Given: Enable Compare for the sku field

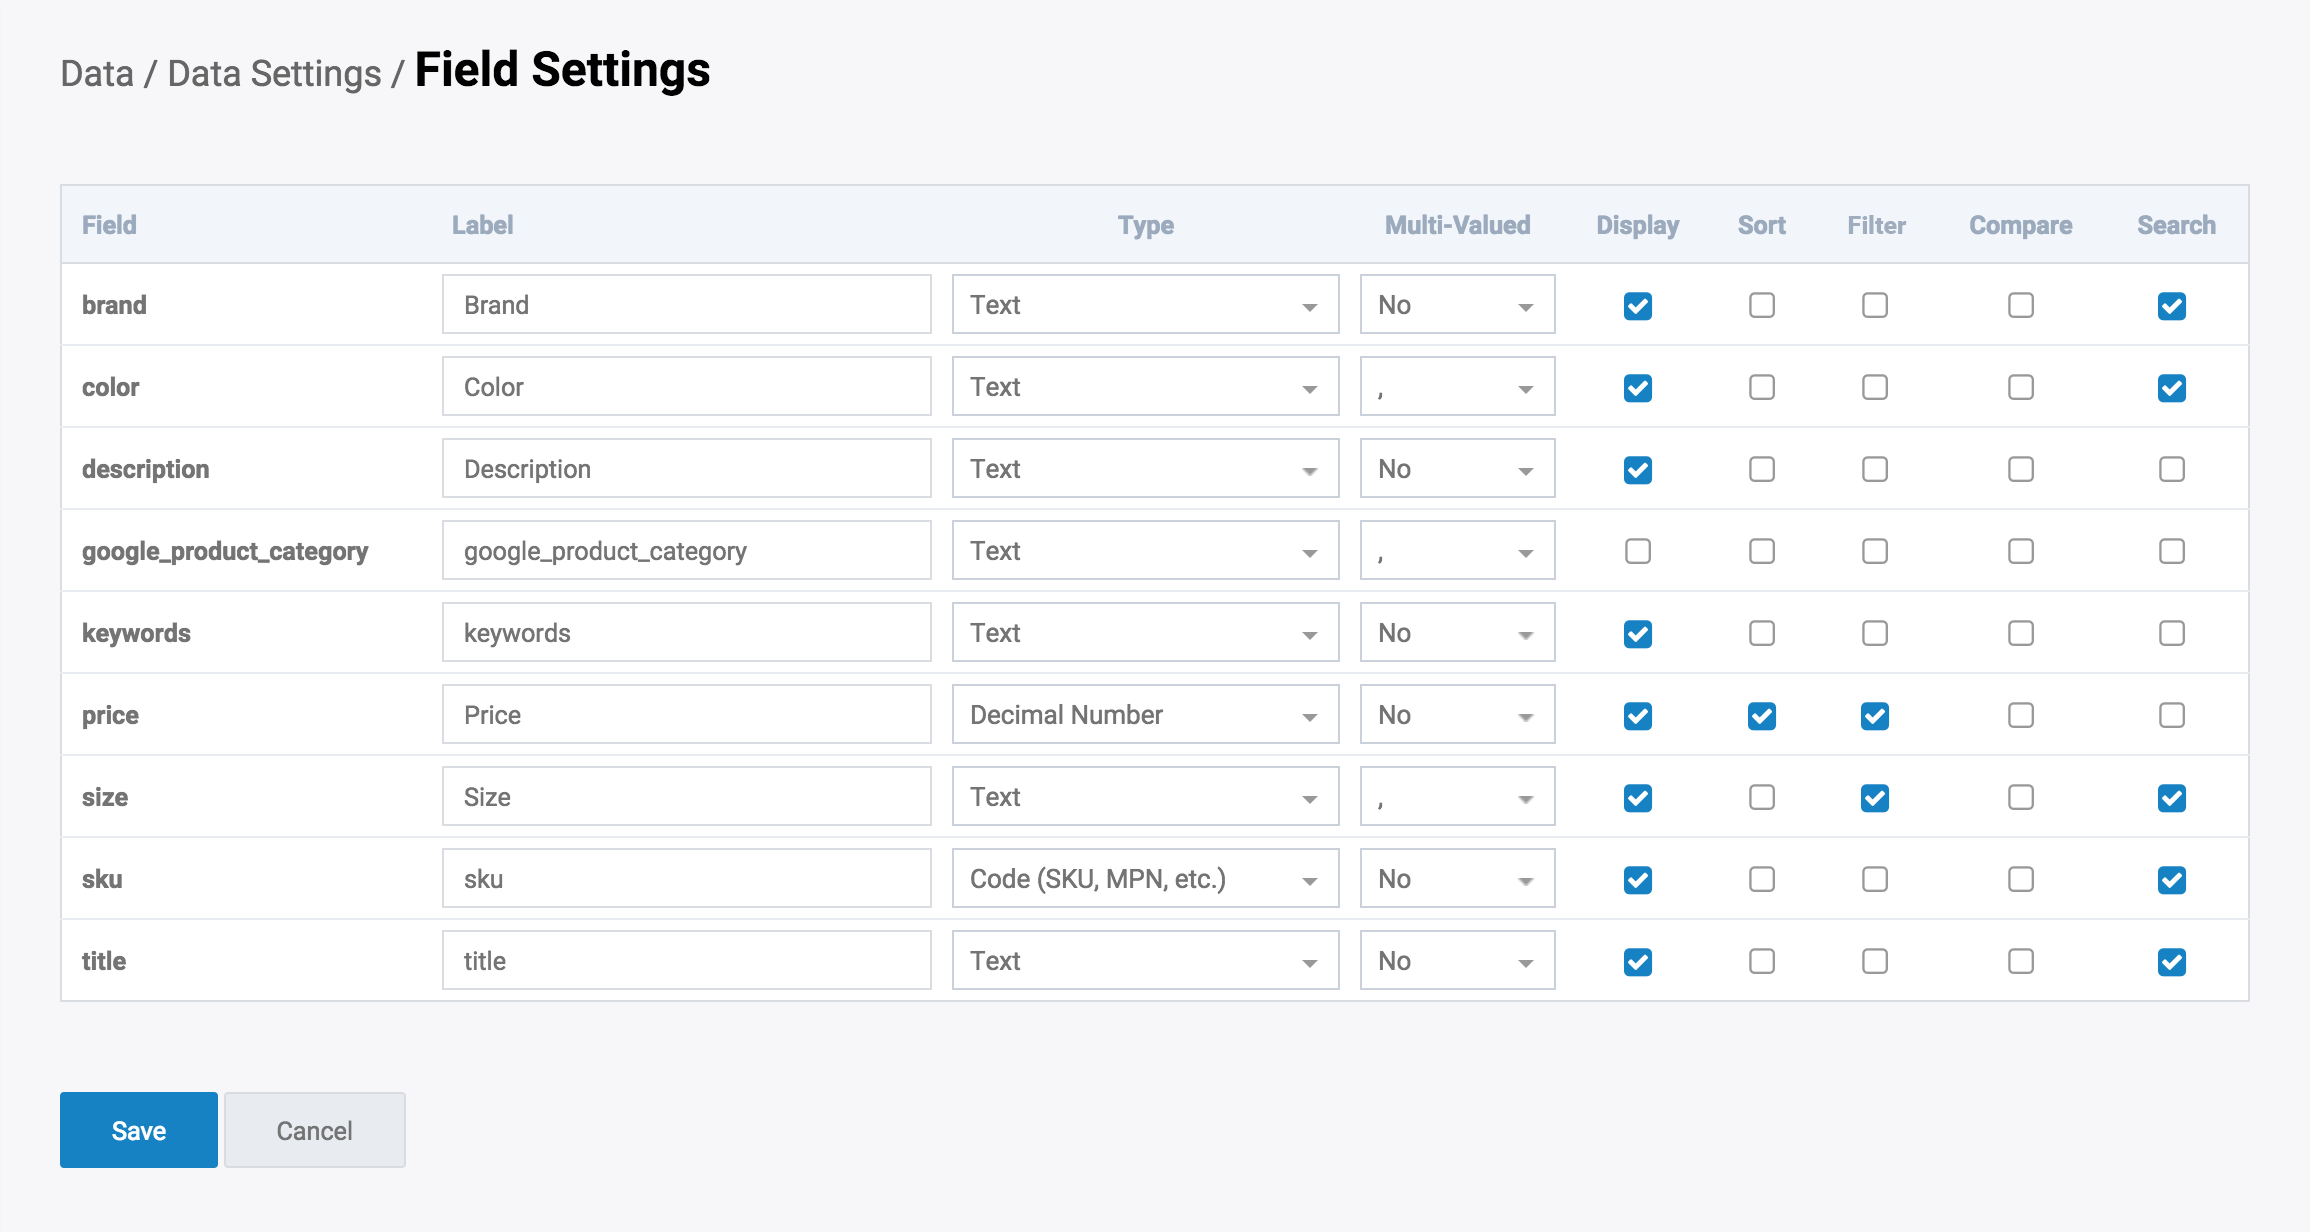Looking at the screenshot, I should 2020,879.
